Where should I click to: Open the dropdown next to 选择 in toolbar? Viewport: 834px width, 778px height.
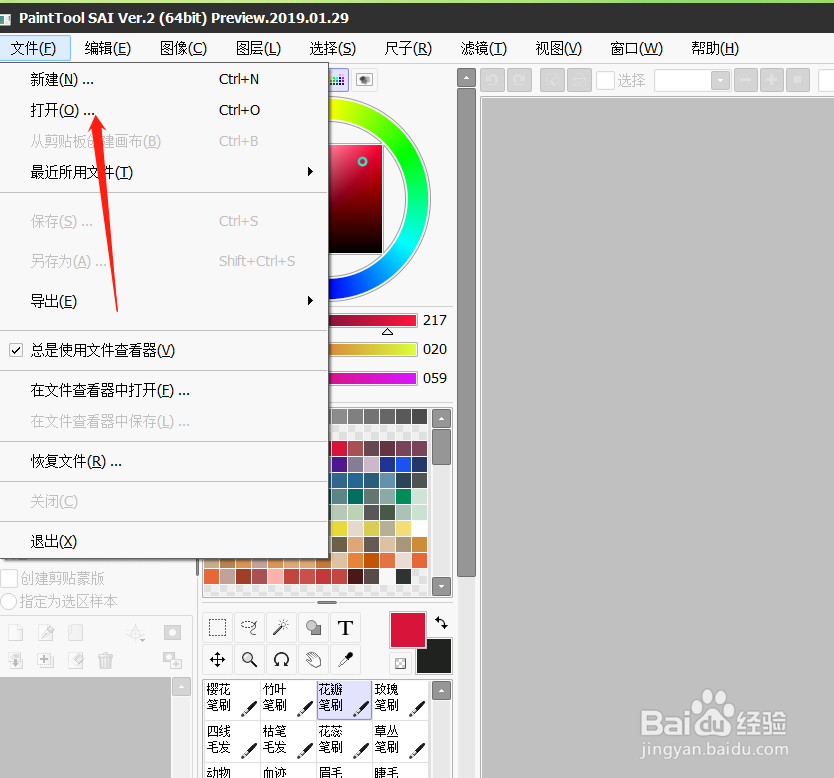point(720,80)
